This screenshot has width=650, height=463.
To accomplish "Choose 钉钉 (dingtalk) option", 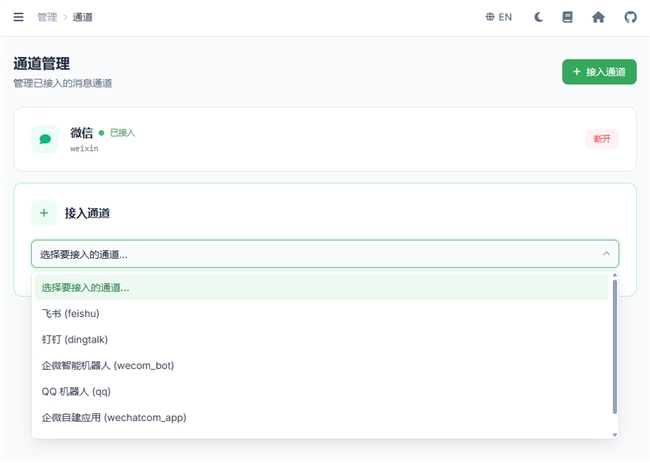I will [x=74, y=339].
